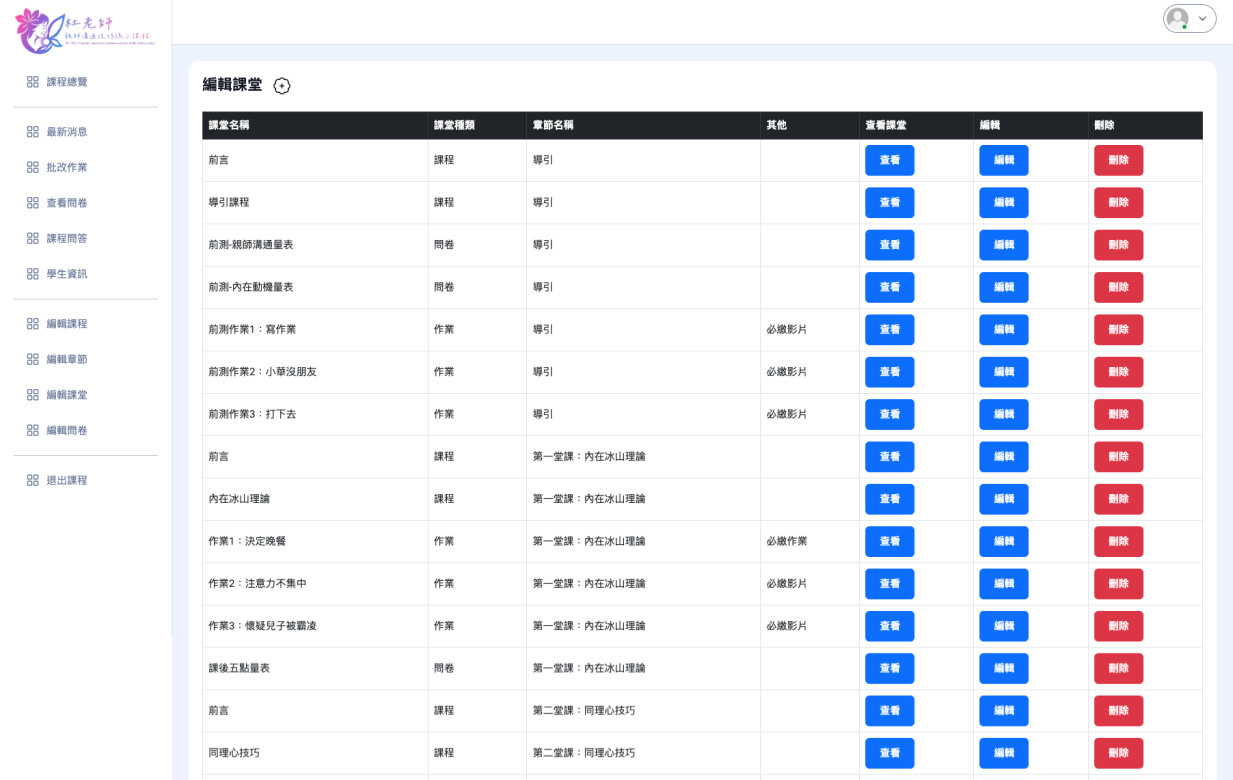Viewport: 1233px width, 780px height.
Task: Delete the 同理心技巧 classroom row
Action: [x=1118, y=753]
